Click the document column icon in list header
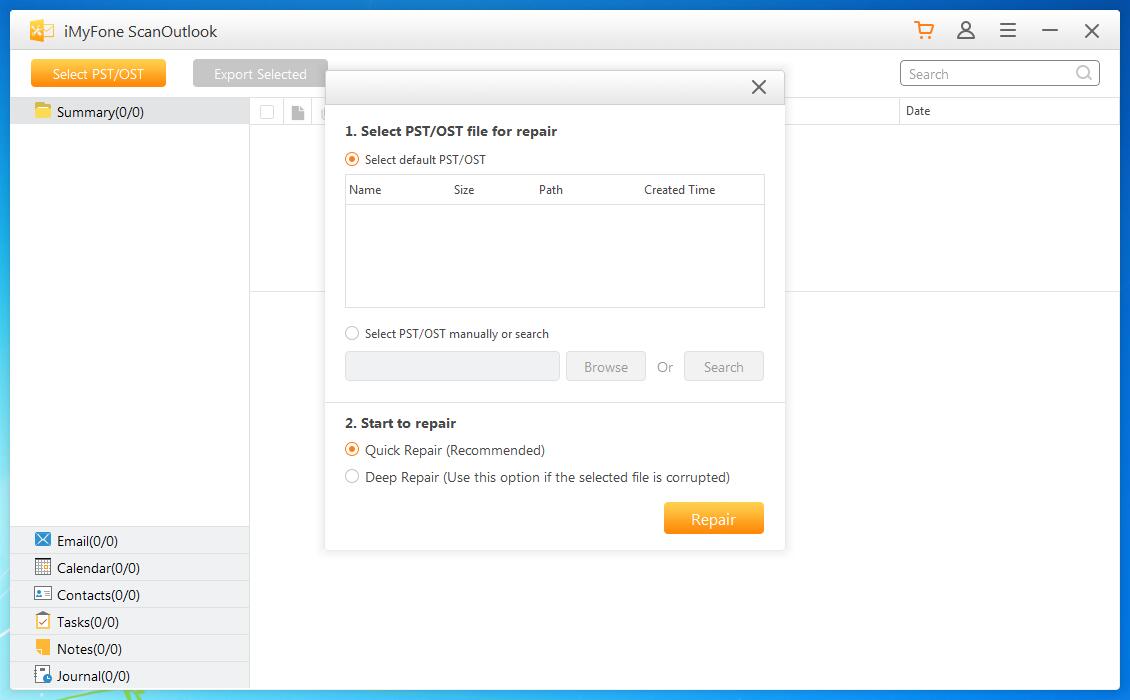The height and width of the screenshot is (700, 1130). [x=298, y=112]
